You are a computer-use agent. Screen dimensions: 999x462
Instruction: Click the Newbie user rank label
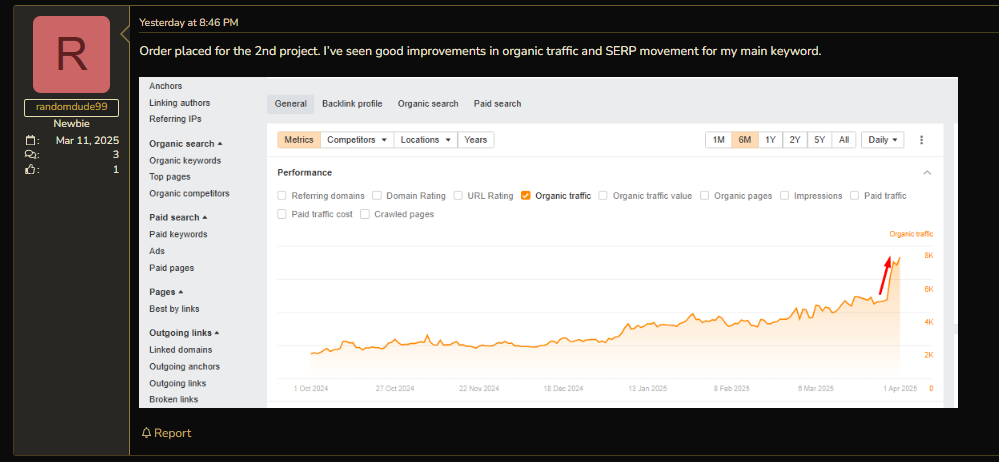[x=71, y=124]
